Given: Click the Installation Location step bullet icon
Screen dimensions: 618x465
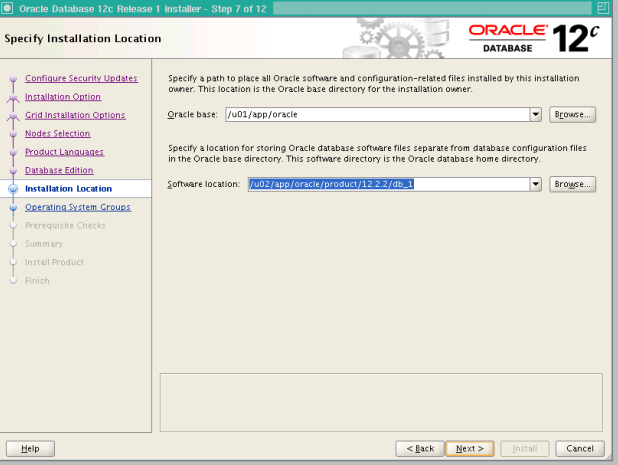Looking at the screenshot, I should [x=13, y=189].
